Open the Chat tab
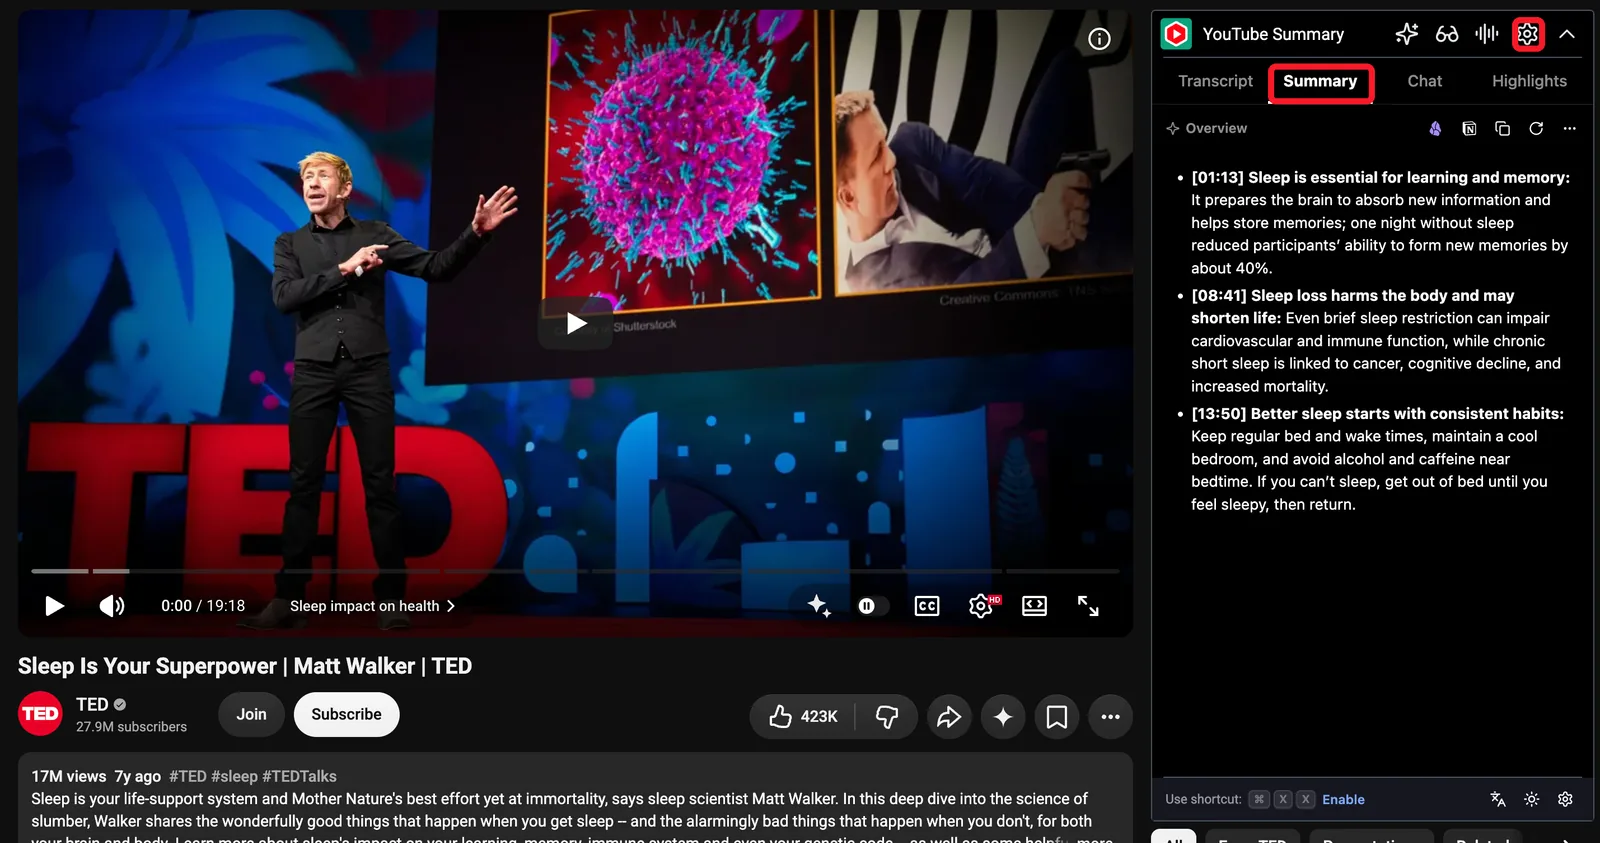The width and height of the screenshot is (1600, 843). (1424, 81)
